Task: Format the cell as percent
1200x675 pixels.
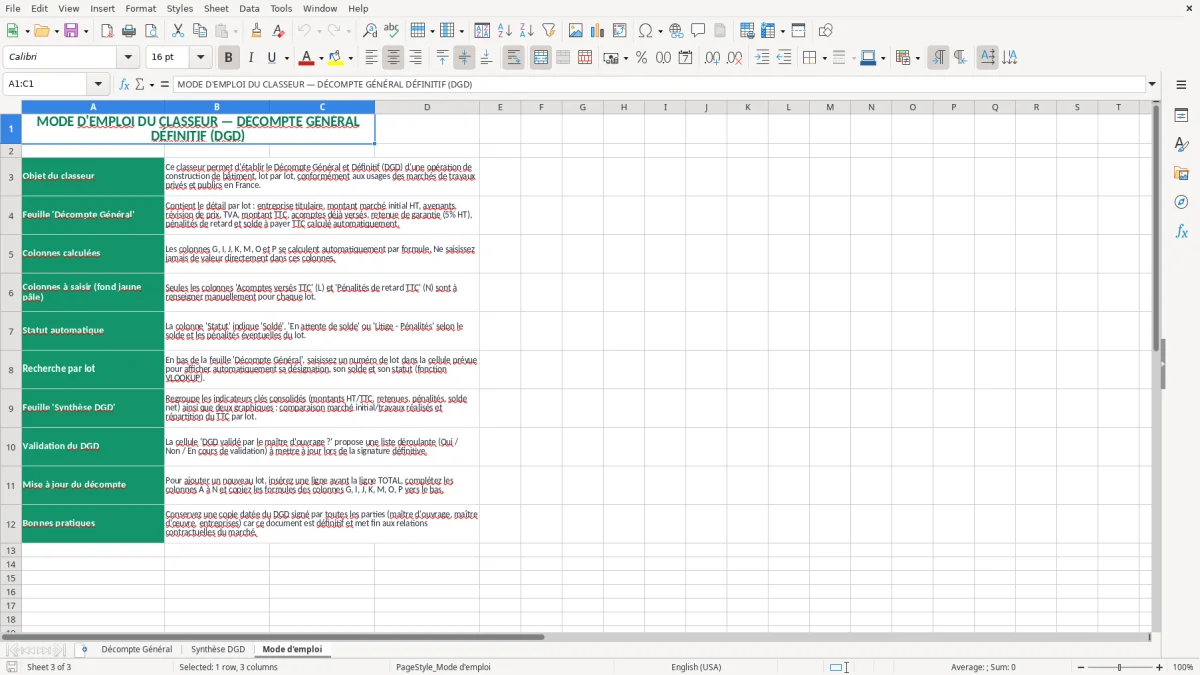Action: [x=641, y=58]
